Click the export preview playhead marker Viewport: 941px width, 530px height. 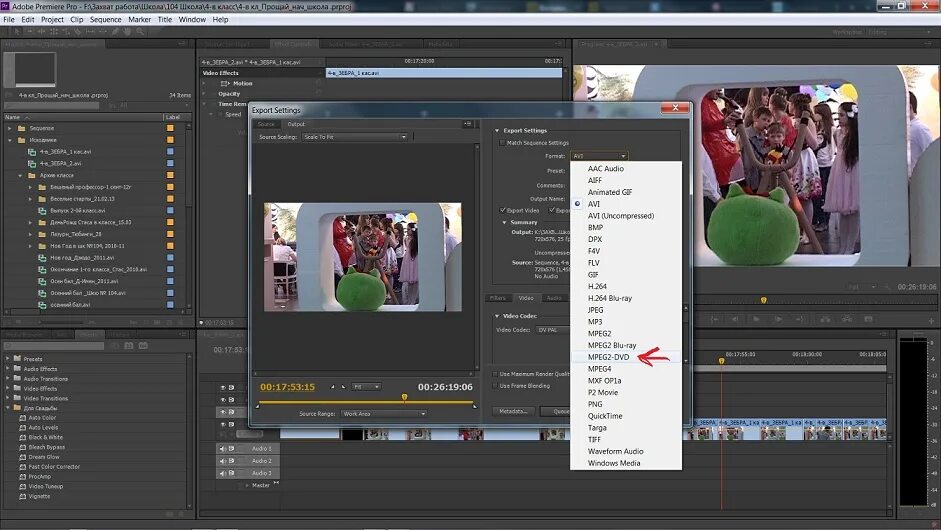pyautogui.click(x=404, y=397)
